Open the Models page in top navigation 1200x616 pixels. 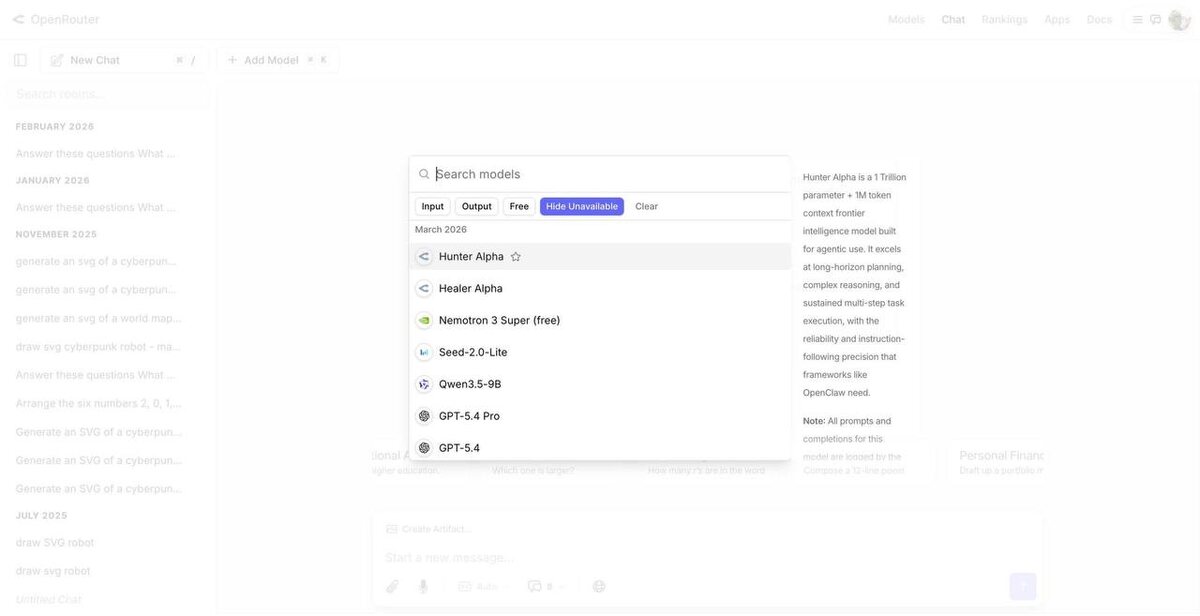coord(906,19)
